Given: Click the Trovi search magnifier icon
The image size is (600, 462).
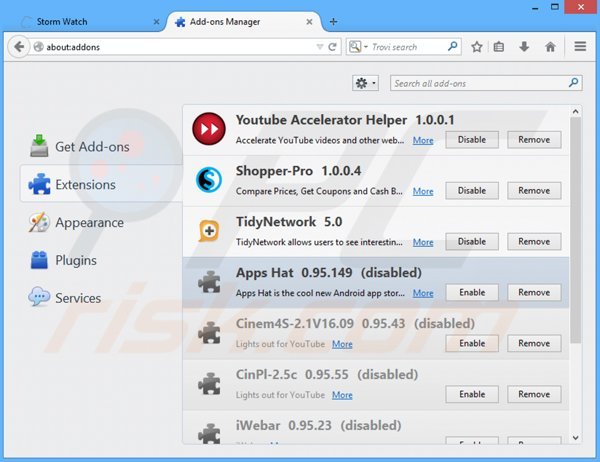Looking at the screenshot, I should pyautogui.click(x=452, y=47).
